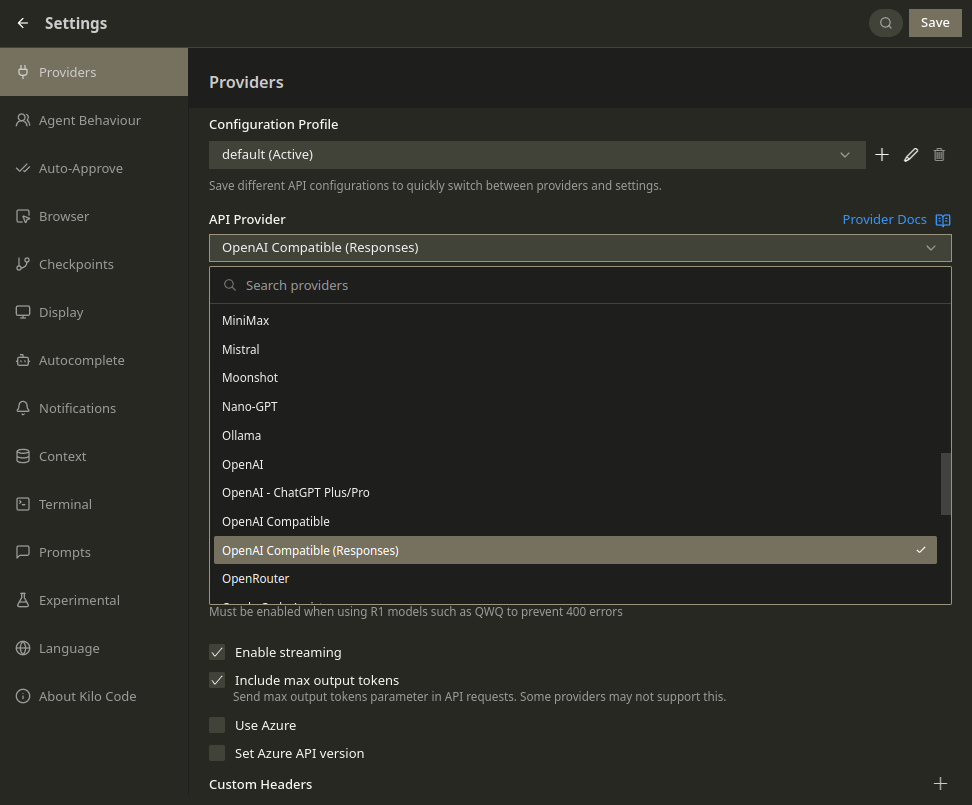This screenshot has width=972, height=805.
Task: Open the Display monitor icon
Action: (x=23, y=312)
